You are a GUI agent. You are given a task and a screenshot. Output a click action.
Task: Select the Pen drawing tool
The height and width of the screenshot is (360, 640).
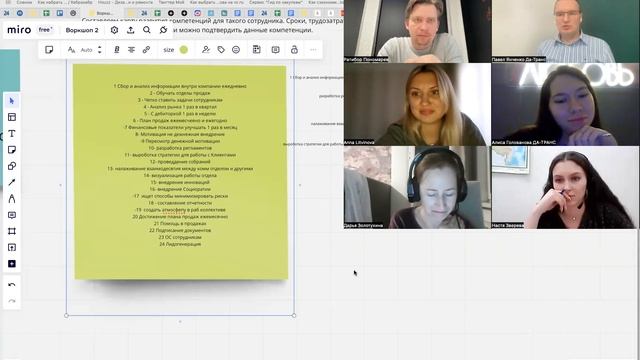pyautogui.click(x=11, y=199)
